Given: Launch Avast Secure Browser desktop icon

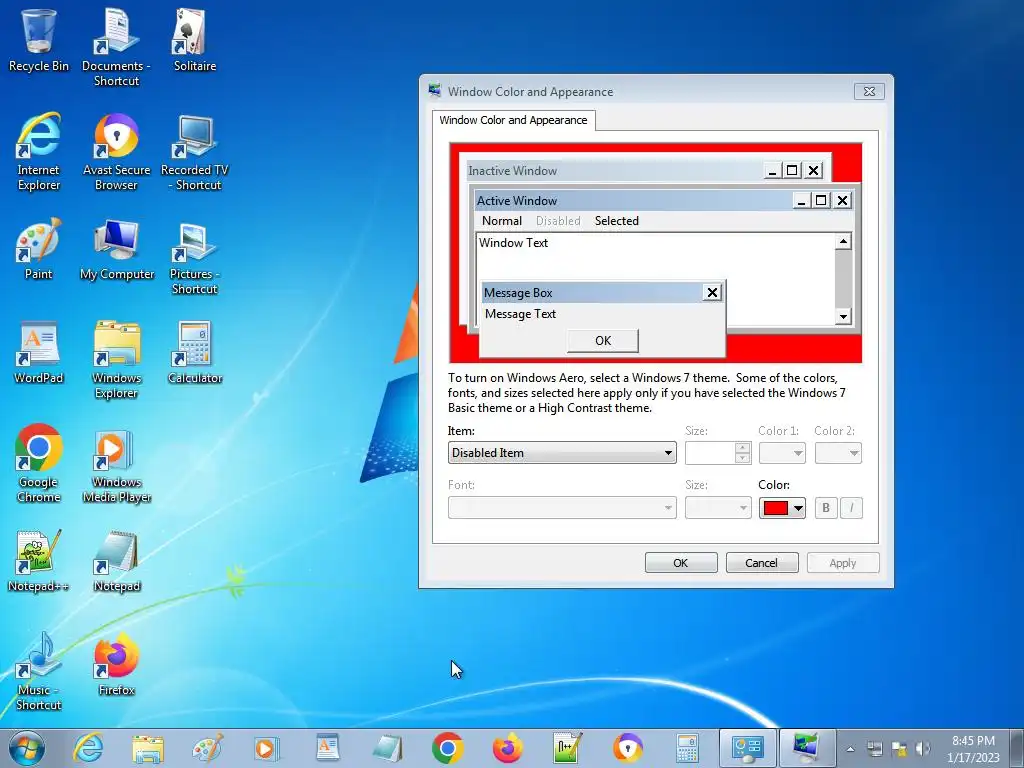Looking at the screenshot, I should [x=116, y=152].
